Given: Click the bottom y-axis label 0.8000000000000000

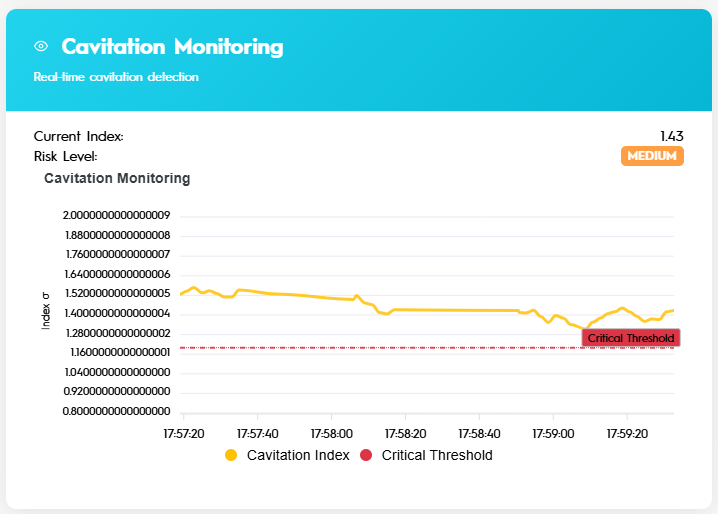Looking at the screenshot, I should pyautogui.click(x=117, y=411).
